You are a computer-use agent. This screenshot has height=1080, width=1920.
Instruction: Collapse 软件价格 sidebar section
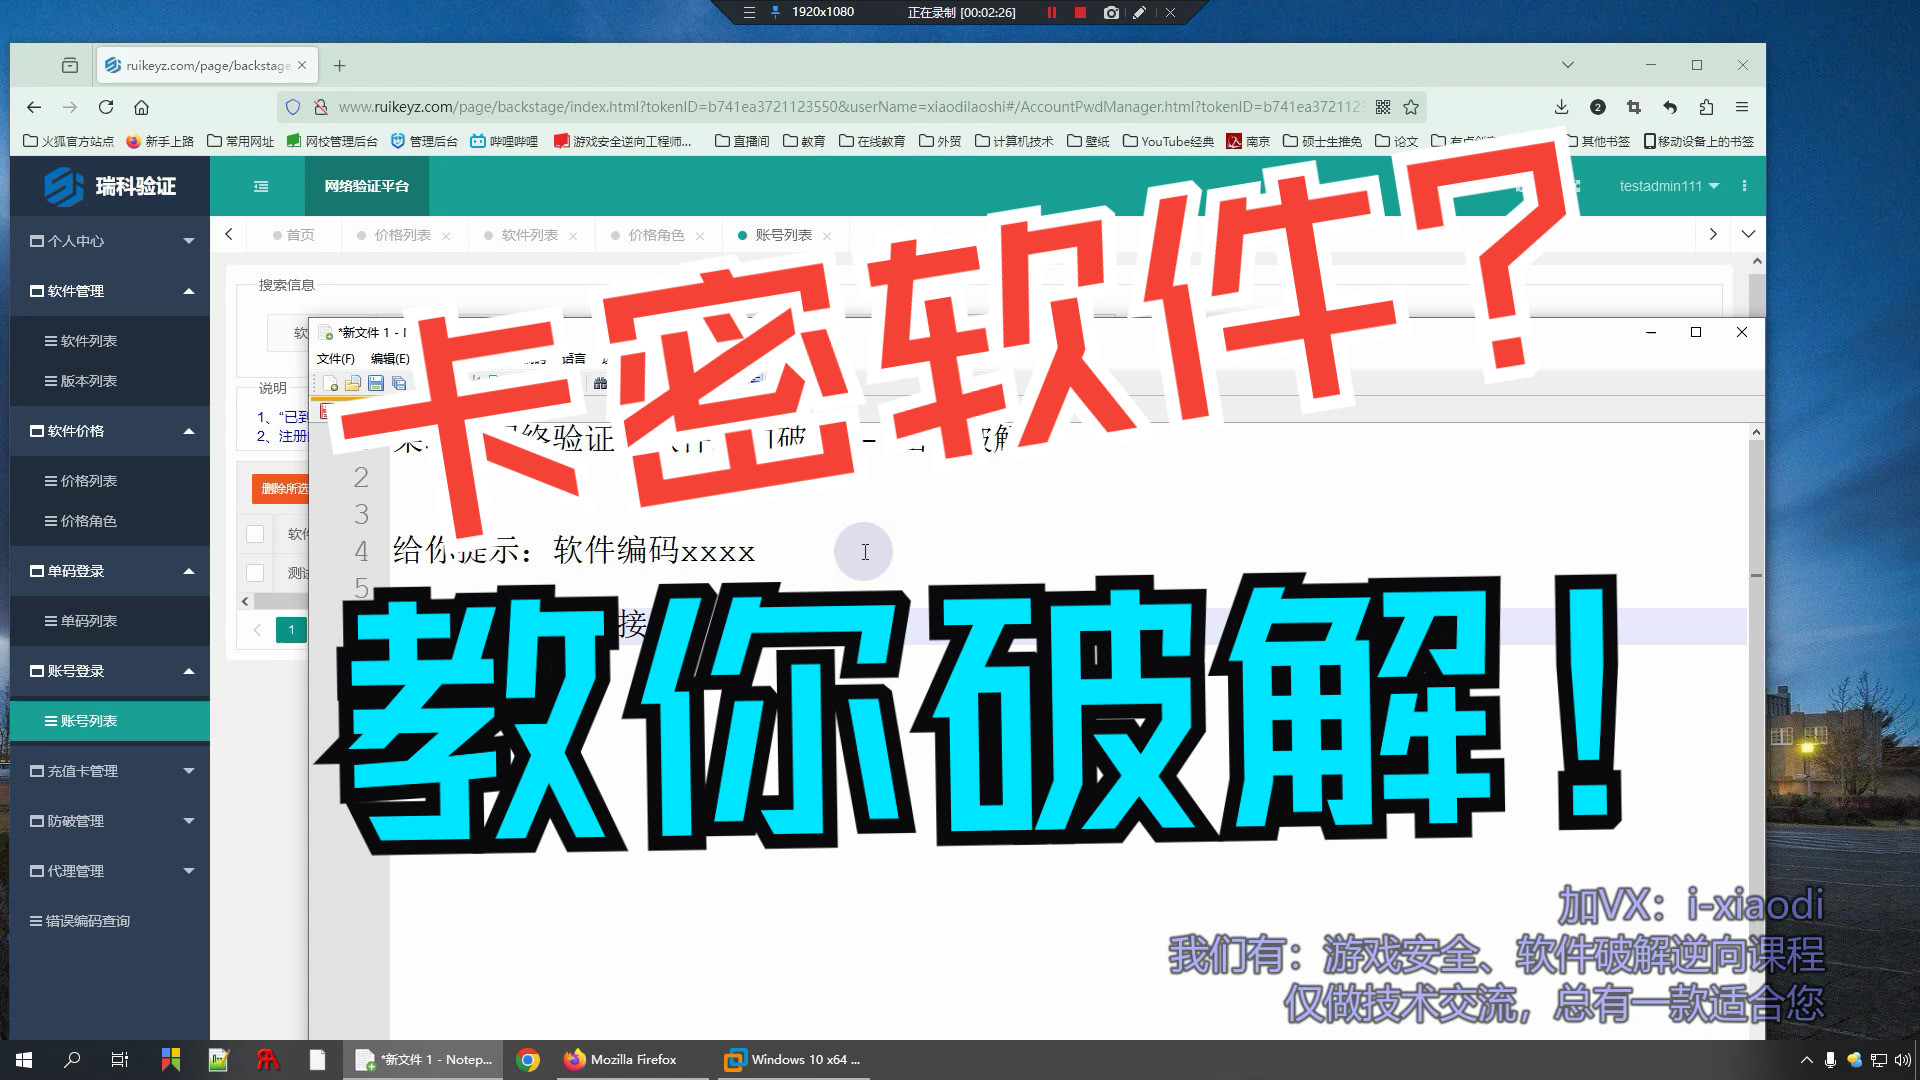click(x=110, y=431)
